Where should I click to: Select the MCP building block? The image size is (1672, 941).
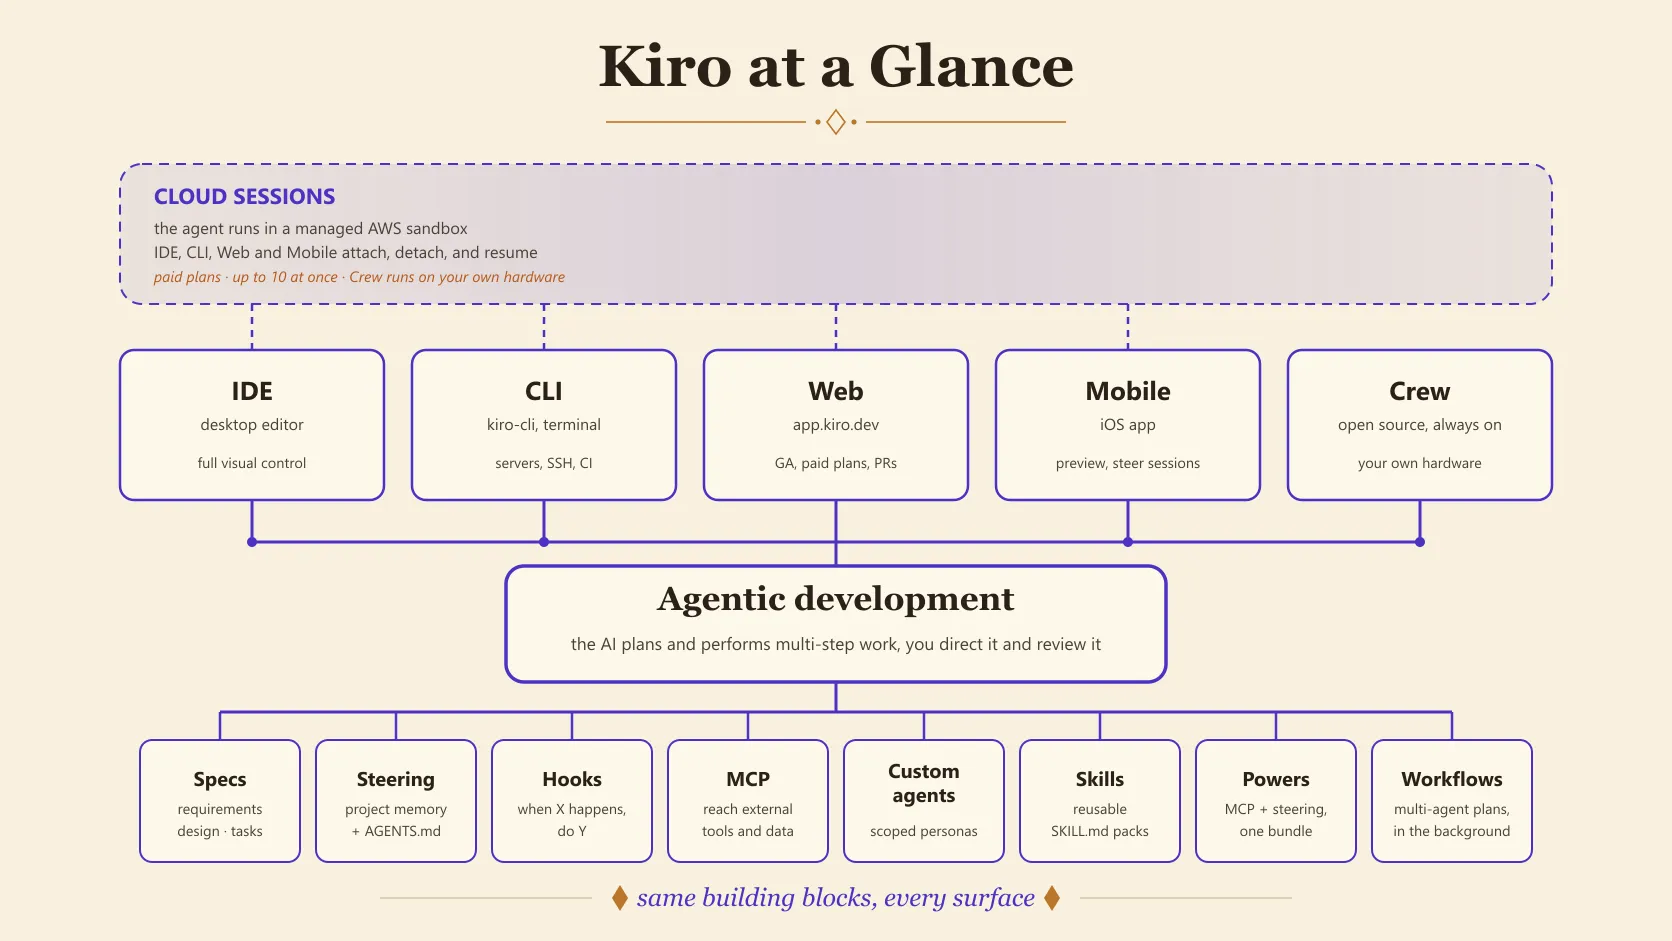coord(748,801)
